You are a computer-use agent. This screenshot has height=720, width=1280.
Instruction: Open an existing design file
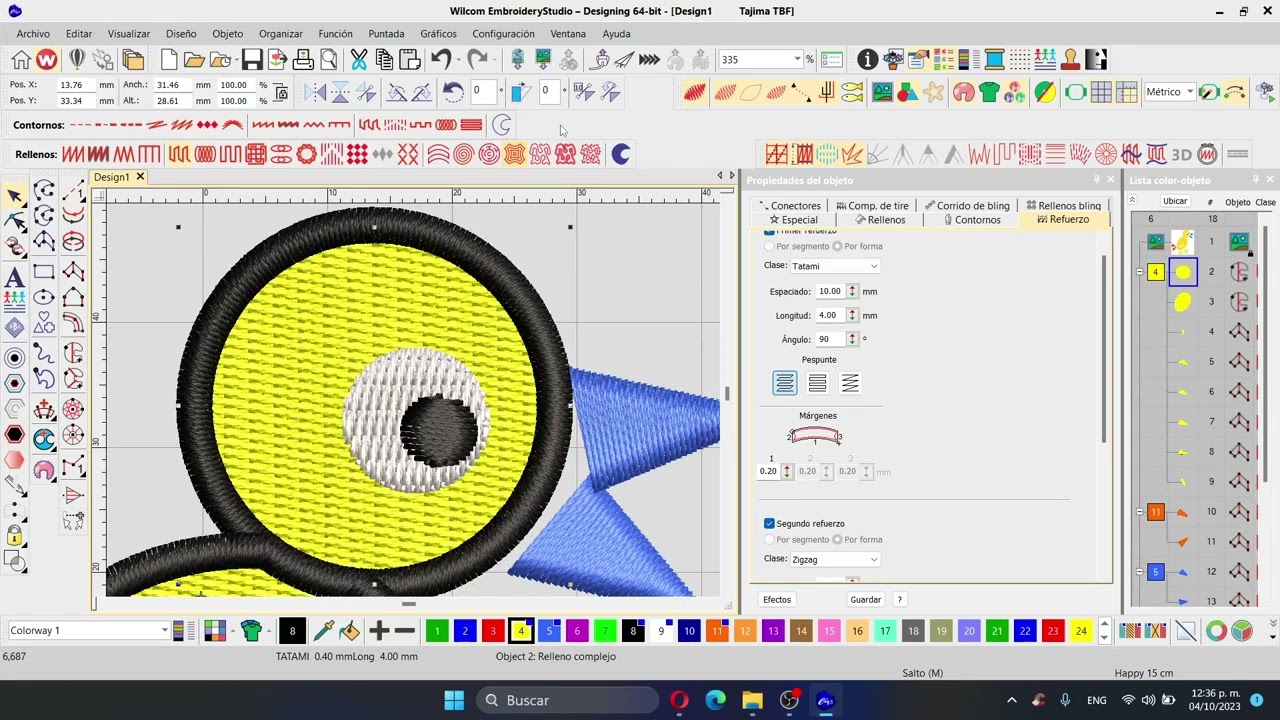point(194,60)
